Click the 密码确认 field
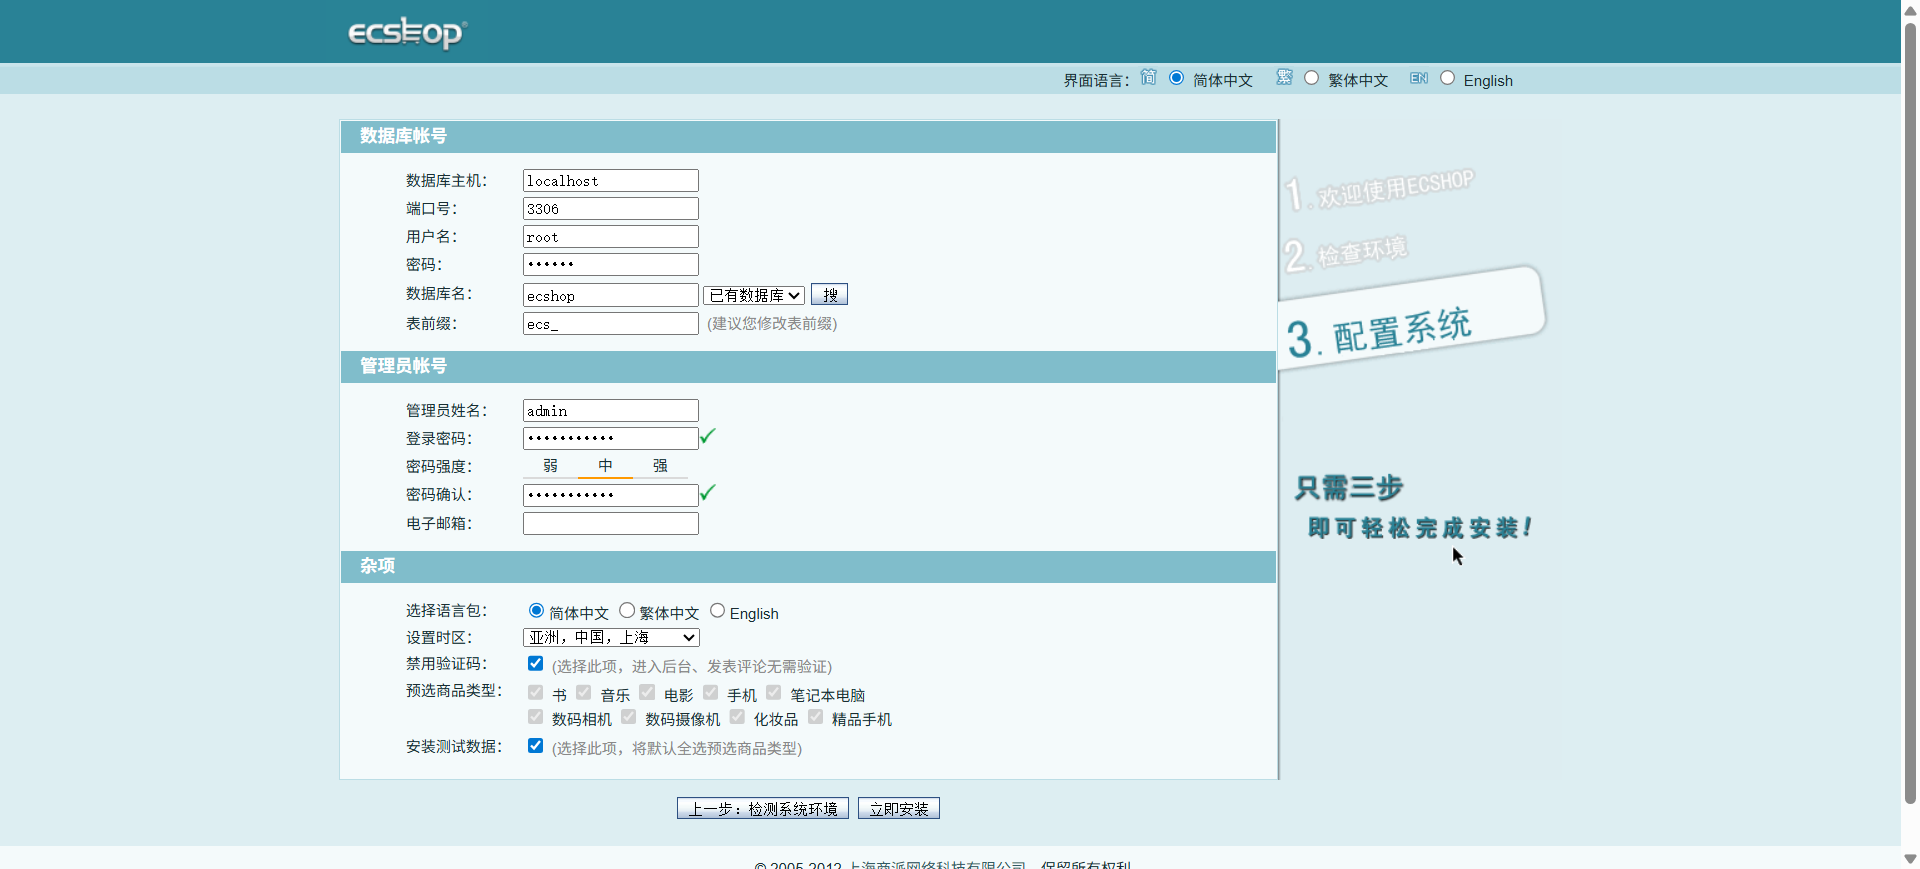This screenshot has height=869, width=1920. point(611,495)
